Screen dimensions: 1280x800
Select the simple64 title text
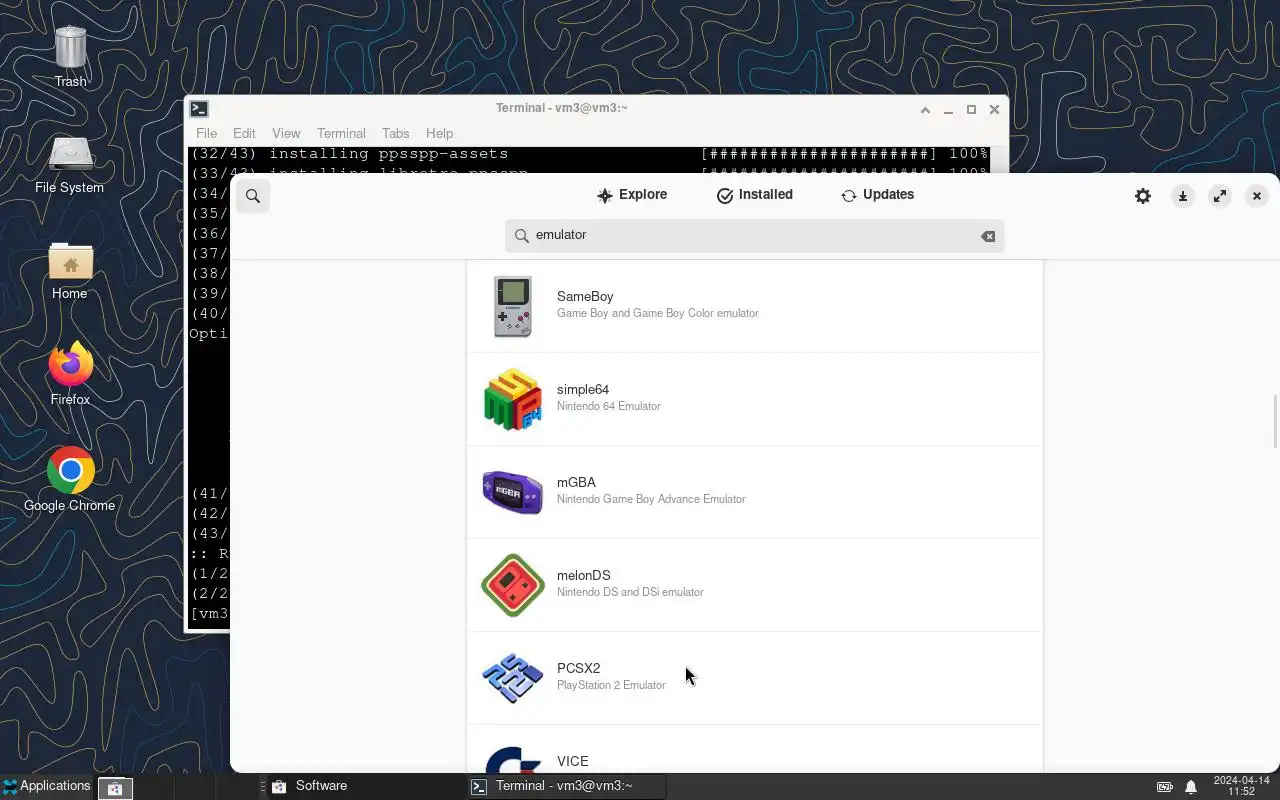point(583,390)
